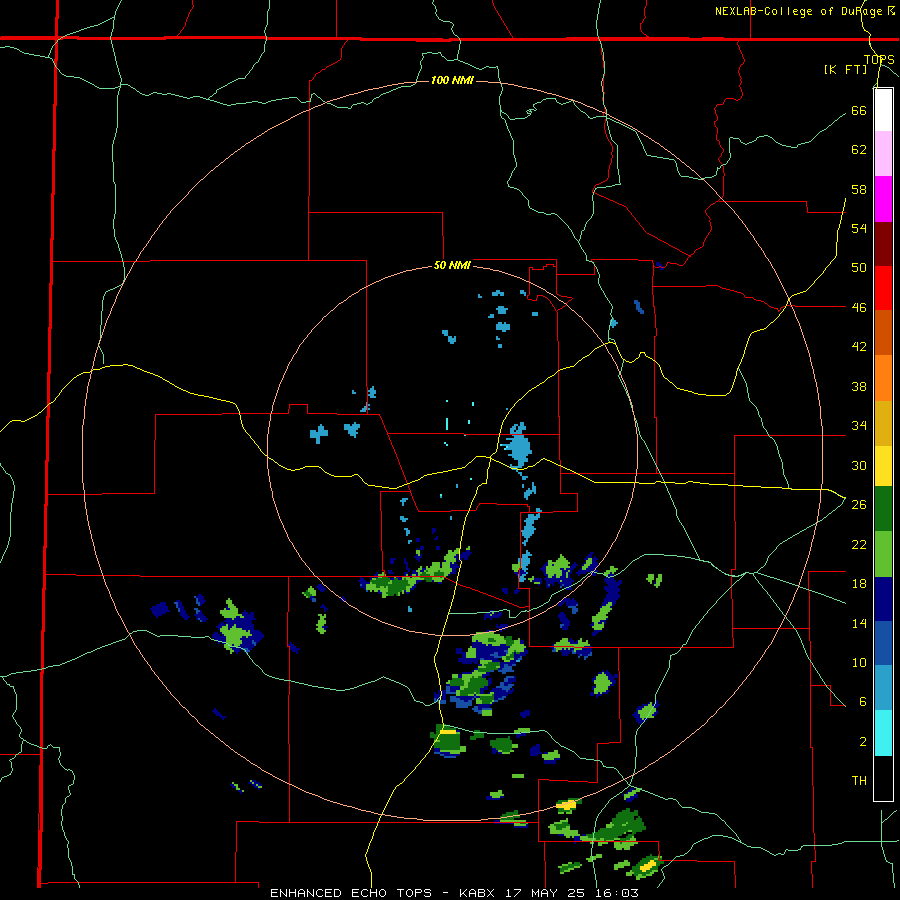The image size is (900, 900).
Task: Click the TOPS legend title
Action: [879, 59]
